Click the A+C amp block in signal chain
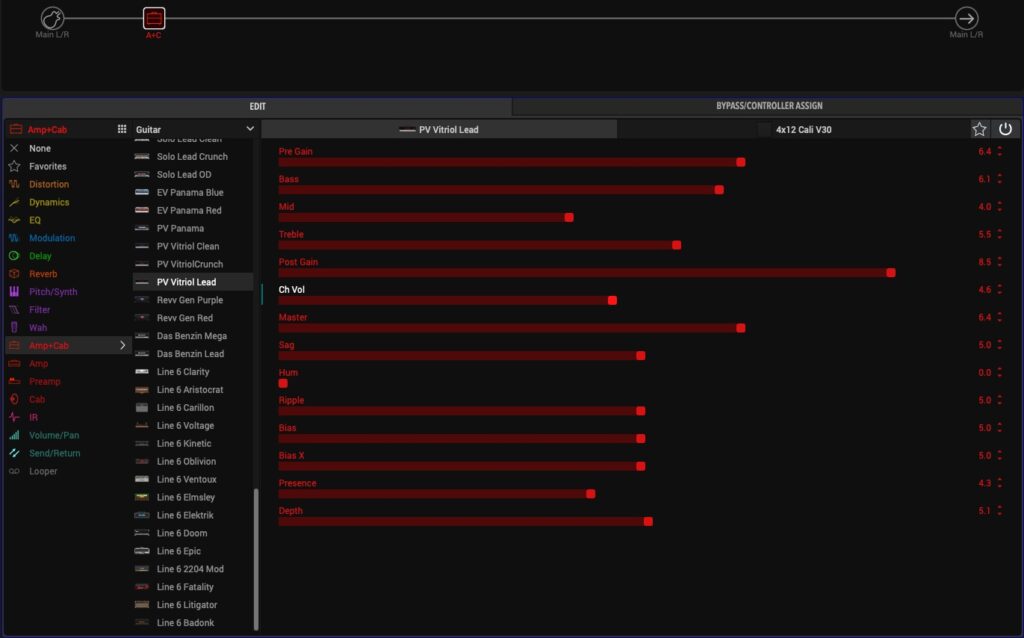This screenshot has height=638, width=1024. point(153,18)
